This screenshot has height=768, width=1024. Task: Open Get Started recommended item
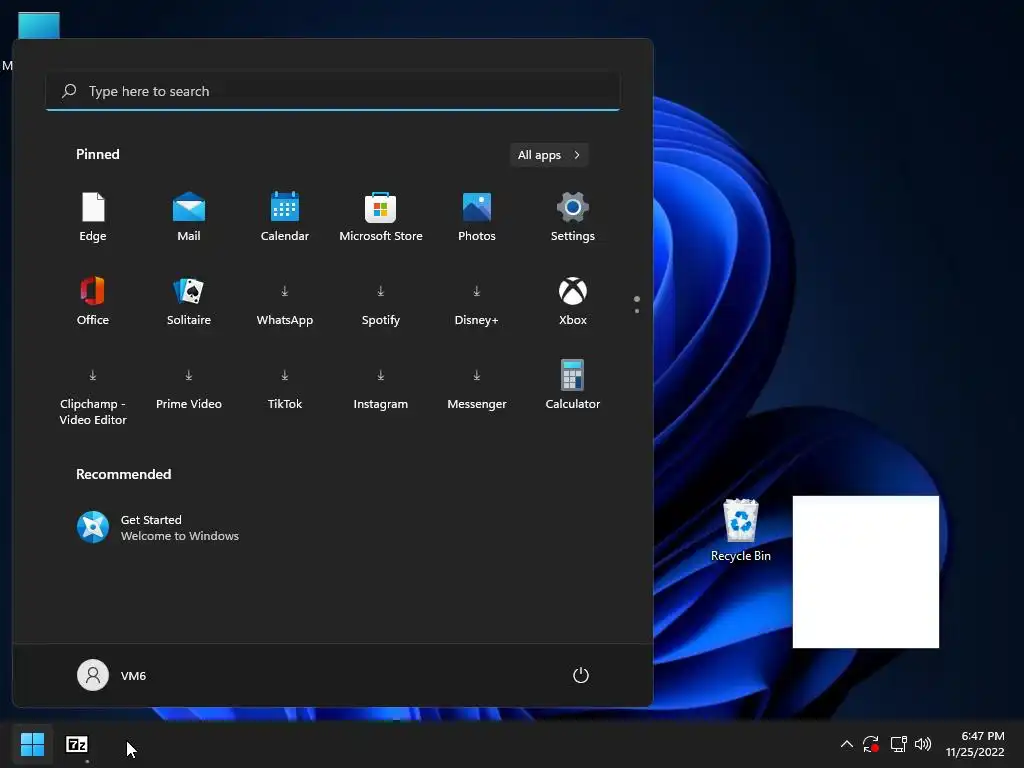click(158, 528)
